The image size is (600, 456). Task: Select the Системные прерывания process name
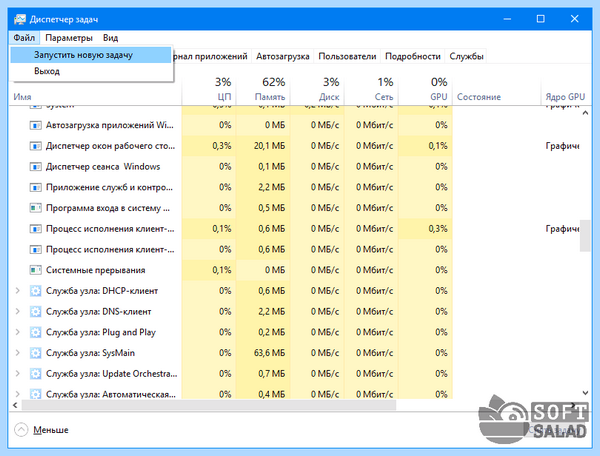(95, 270)
